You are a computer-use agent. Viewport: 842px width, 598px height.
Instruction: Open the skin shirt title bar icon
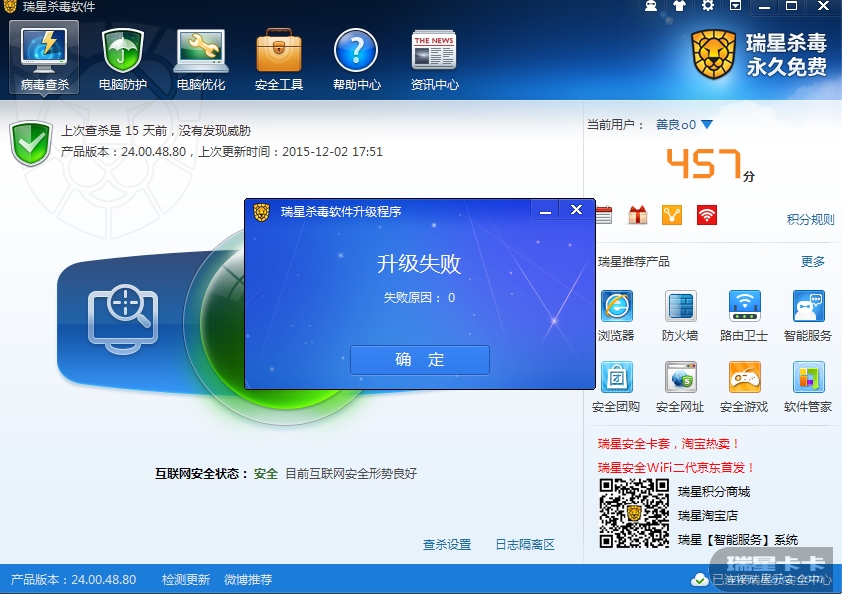coord(679,6)
